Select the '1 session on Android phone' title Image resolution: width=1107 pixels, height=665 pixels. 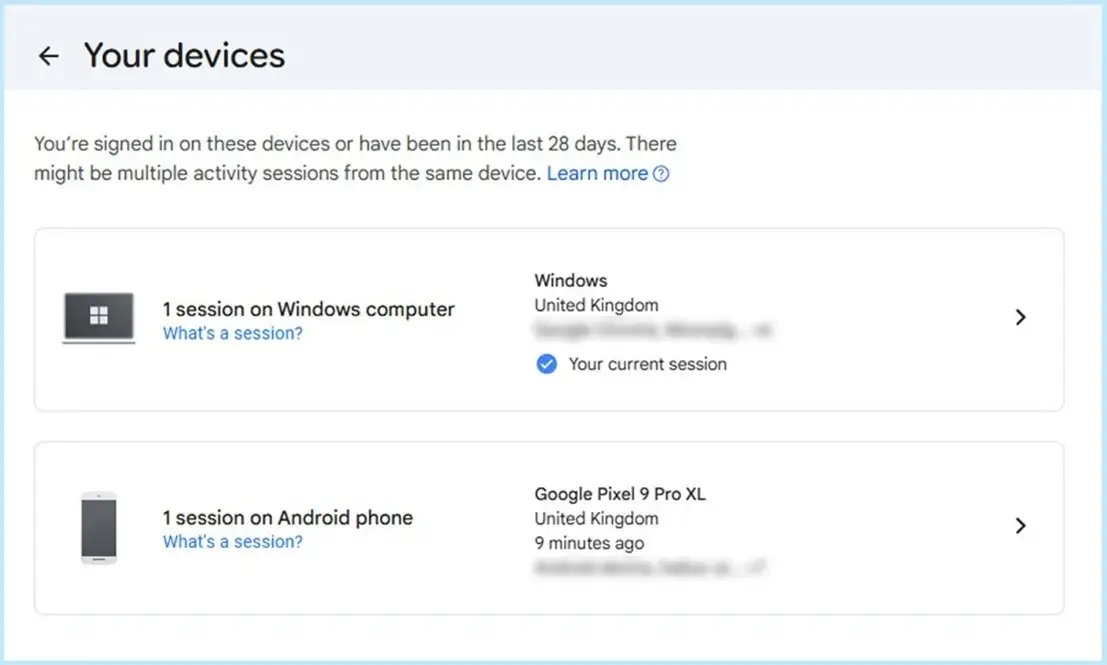point(287,517)
